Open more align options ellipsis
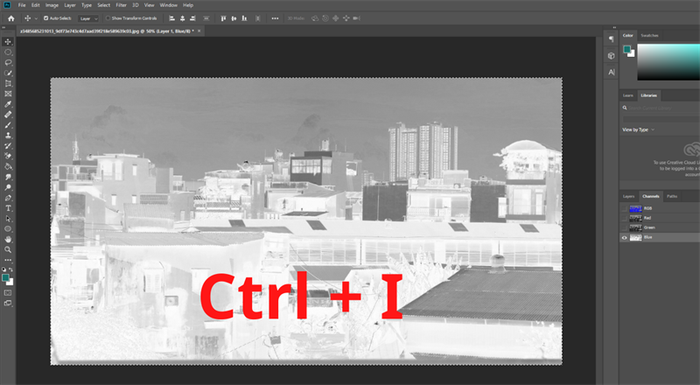The width and height of the screenshot is (700, 385). (275, 18)
